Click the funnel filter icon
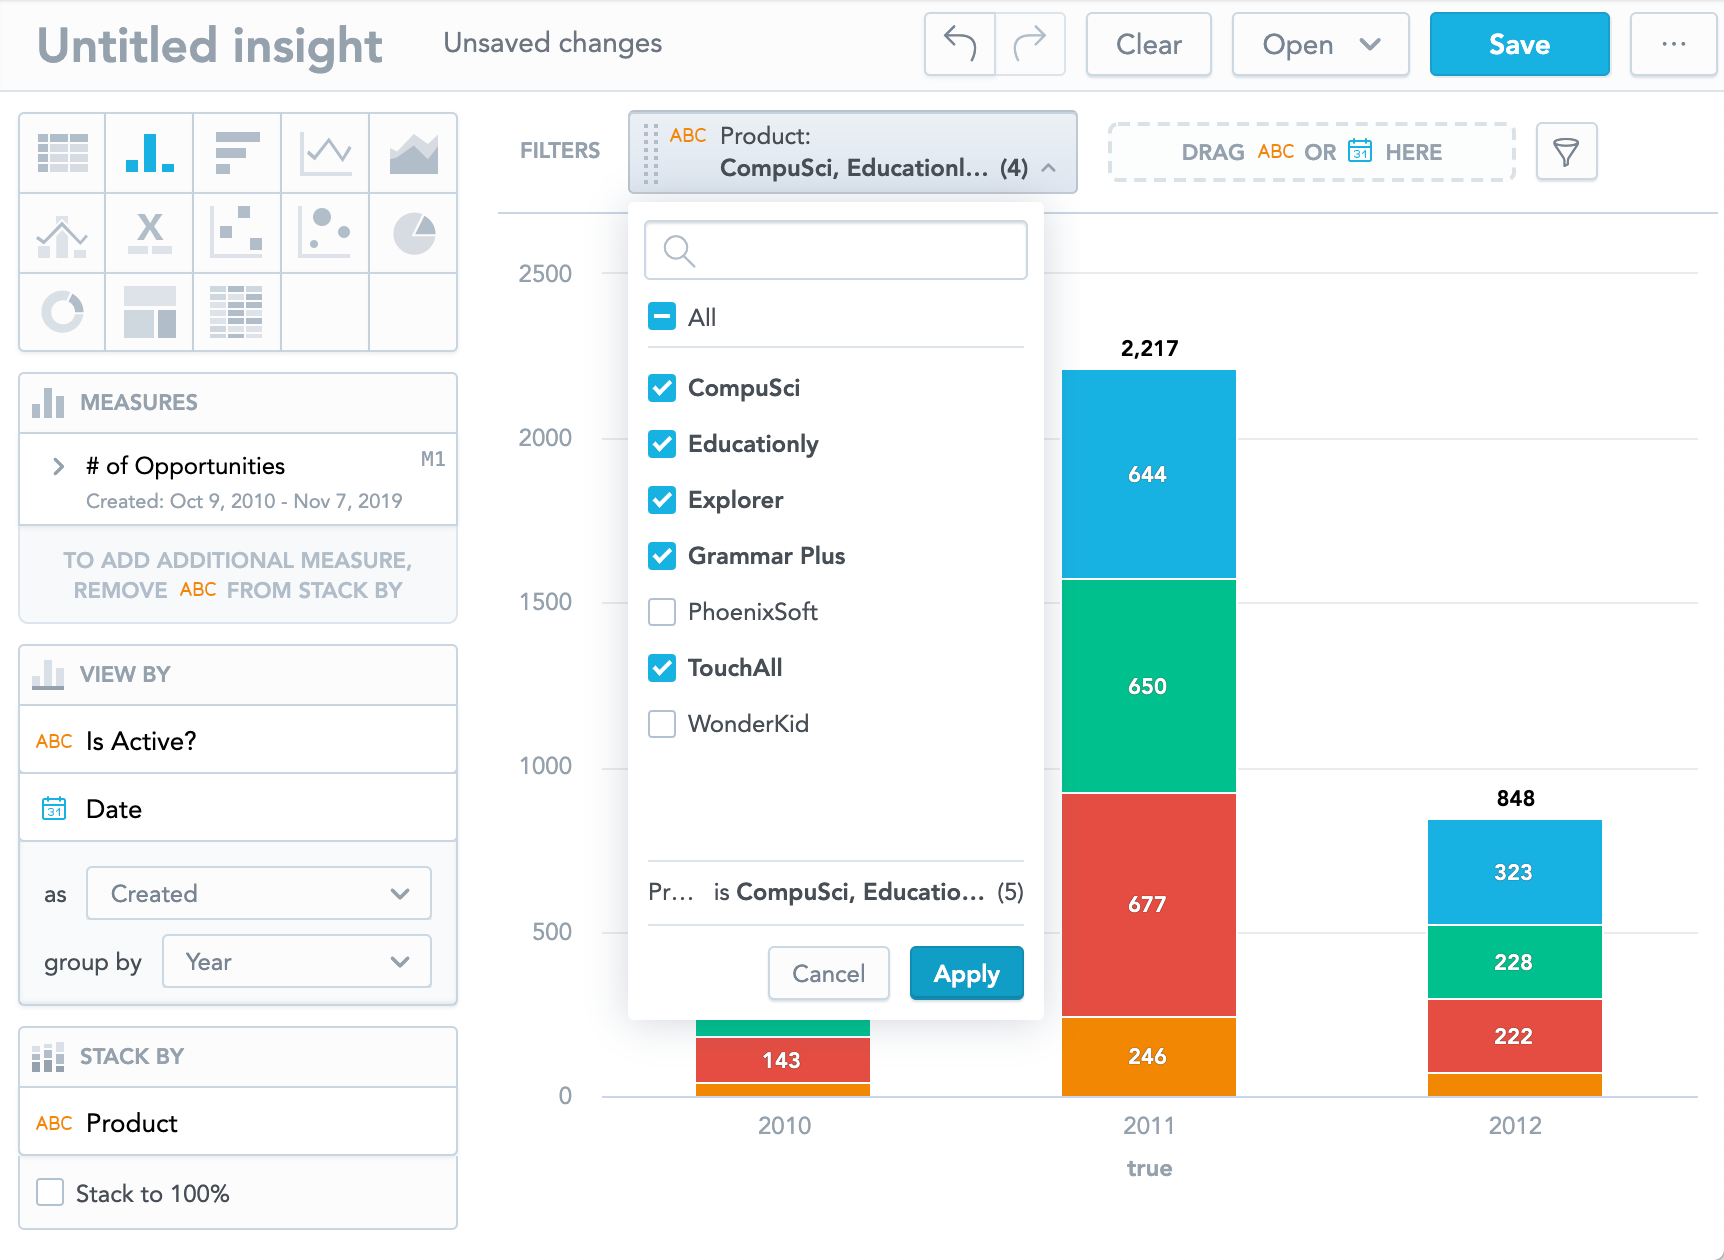This screenshot has height=1260, width=1724. click(1566, 152)
